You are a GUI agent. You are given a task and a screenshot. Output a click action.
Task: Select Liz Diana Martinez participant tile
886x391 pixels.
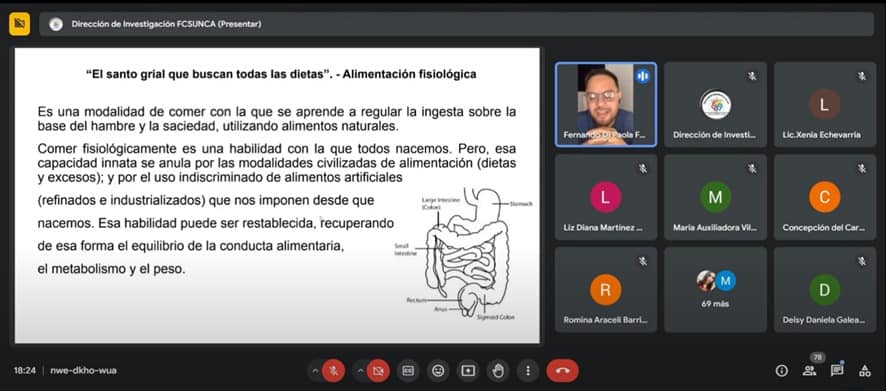(x=606, y=197)
